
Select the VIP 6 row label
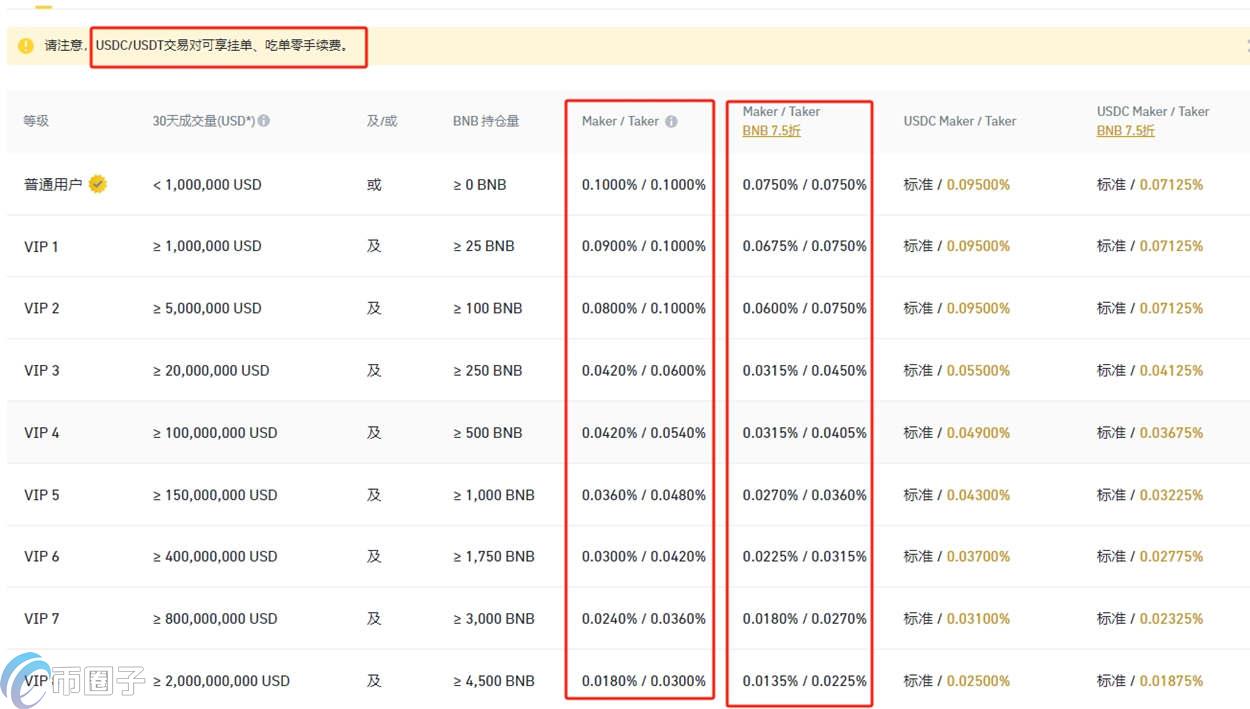pos(42,556)
